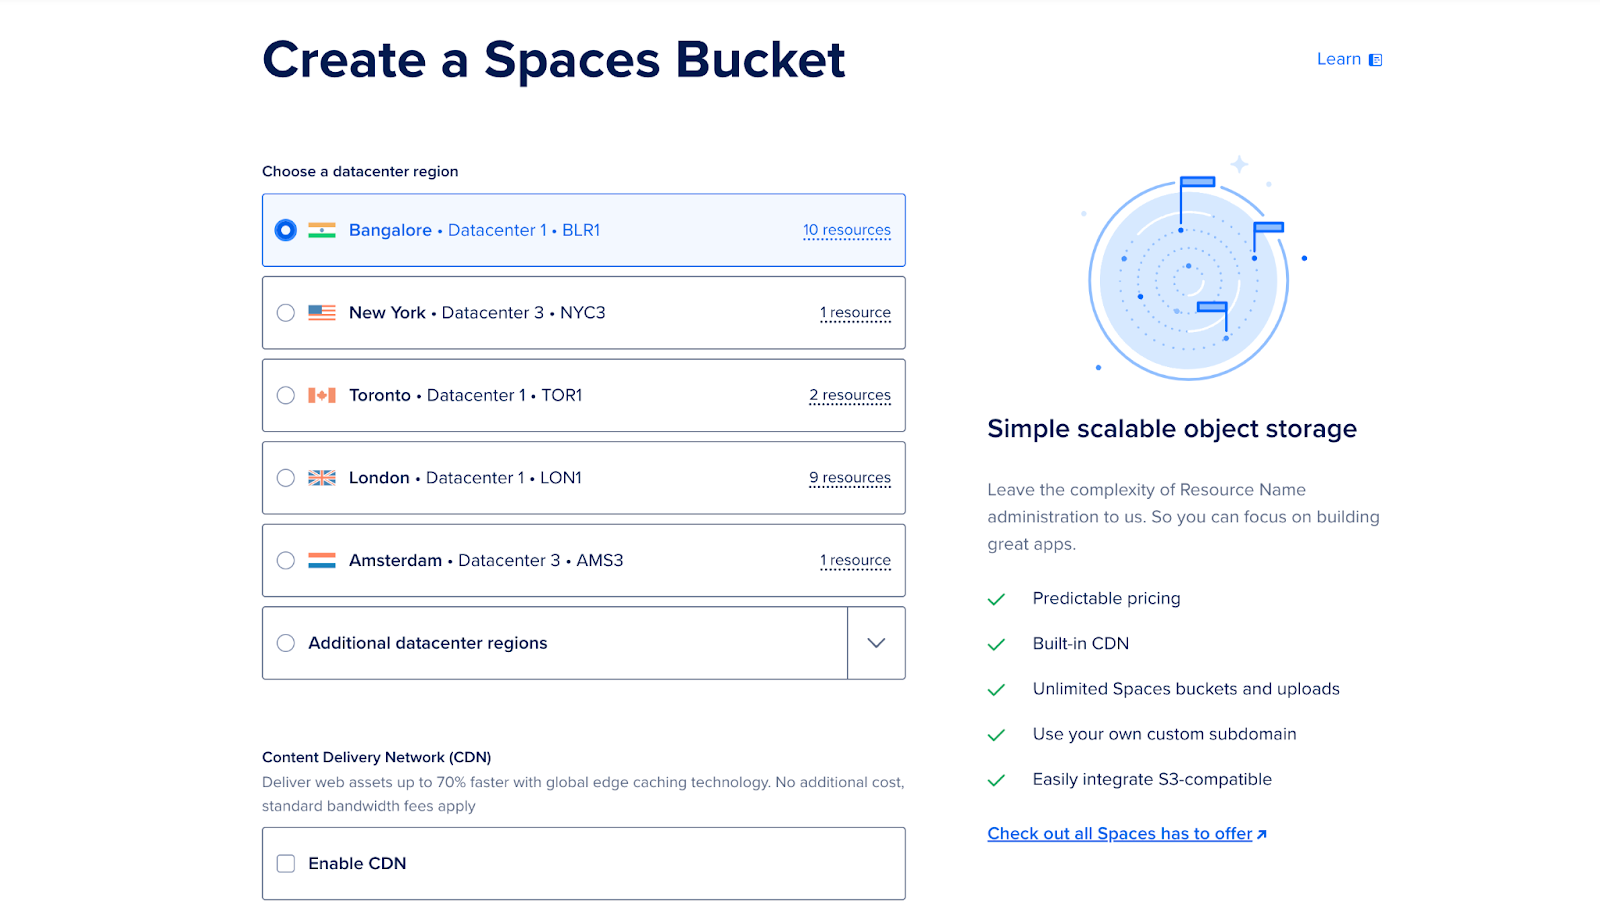Click the US flag icon for New York
Screen dimensions: 1600x916
[321, 313]
